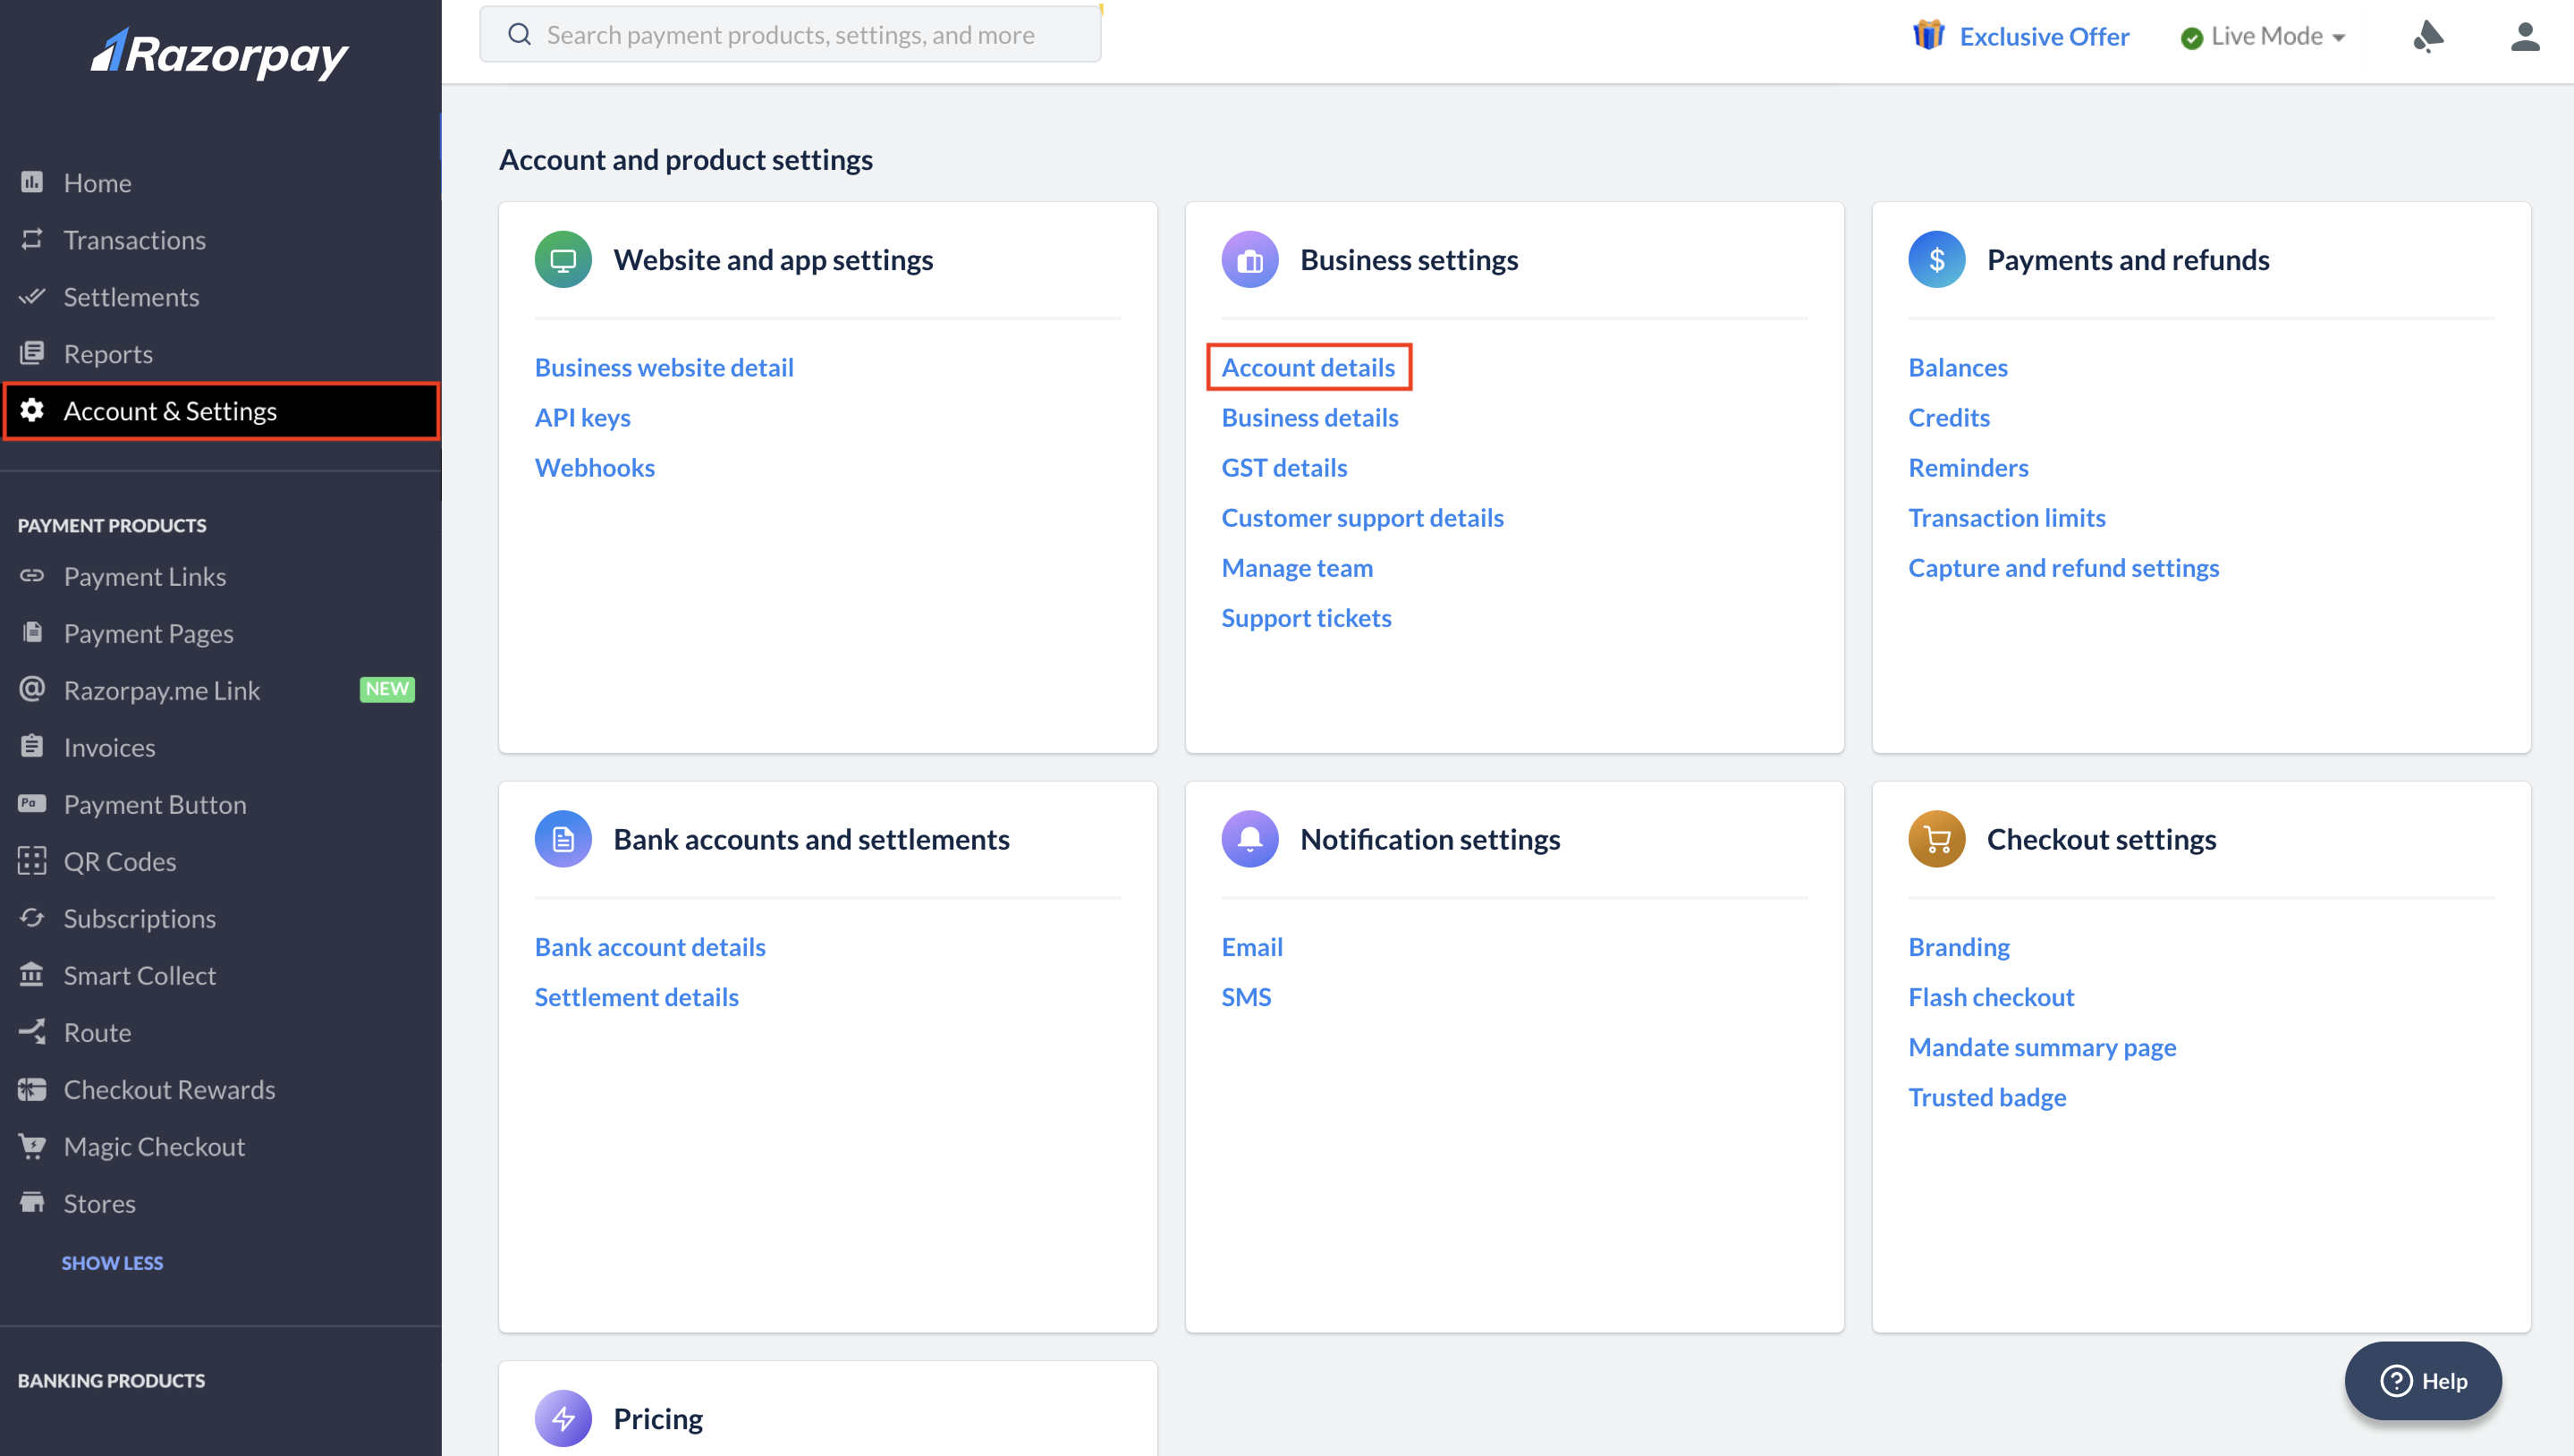2574x1456 pixels.
Task: Click the Notification settings bell icon
Action: click(x=1250, y=839)
